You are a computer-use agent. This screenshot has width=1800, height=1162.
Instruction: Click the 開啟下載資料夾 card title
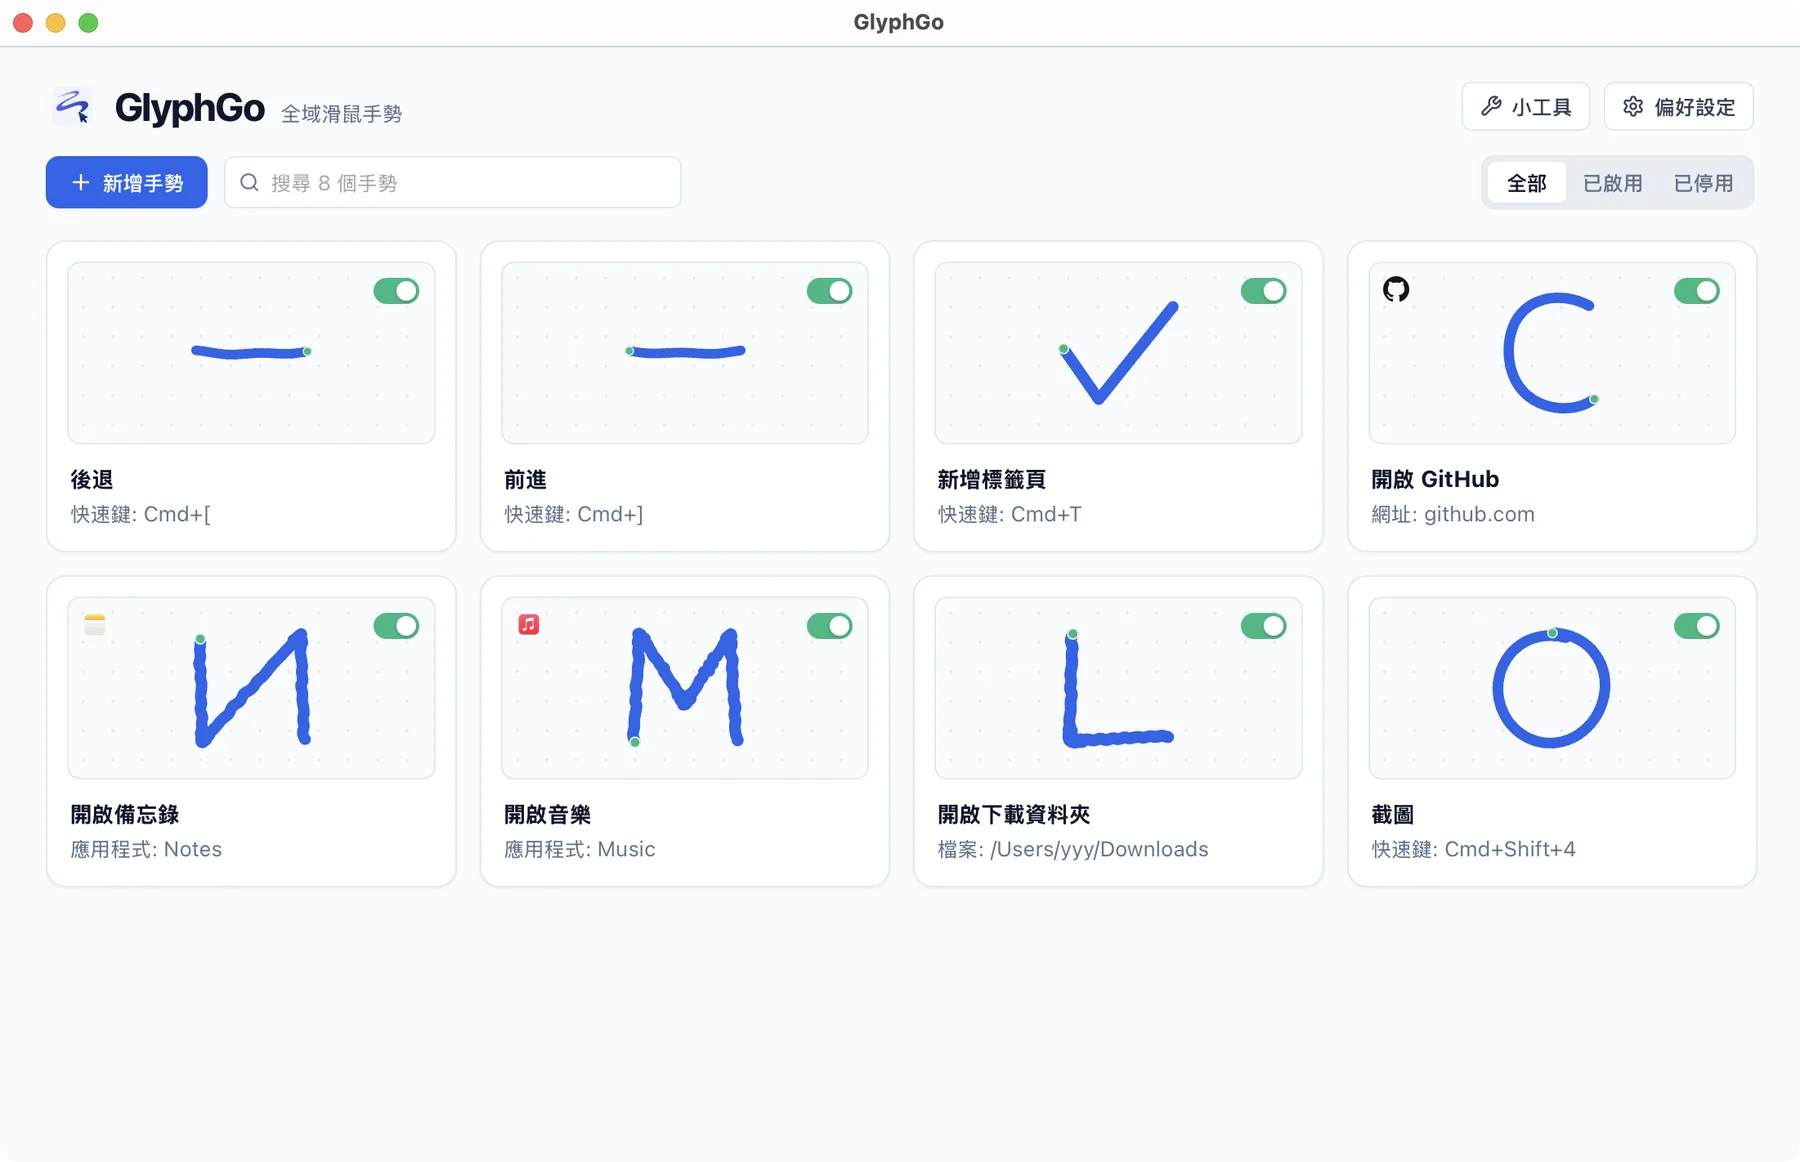[1014, 815]
